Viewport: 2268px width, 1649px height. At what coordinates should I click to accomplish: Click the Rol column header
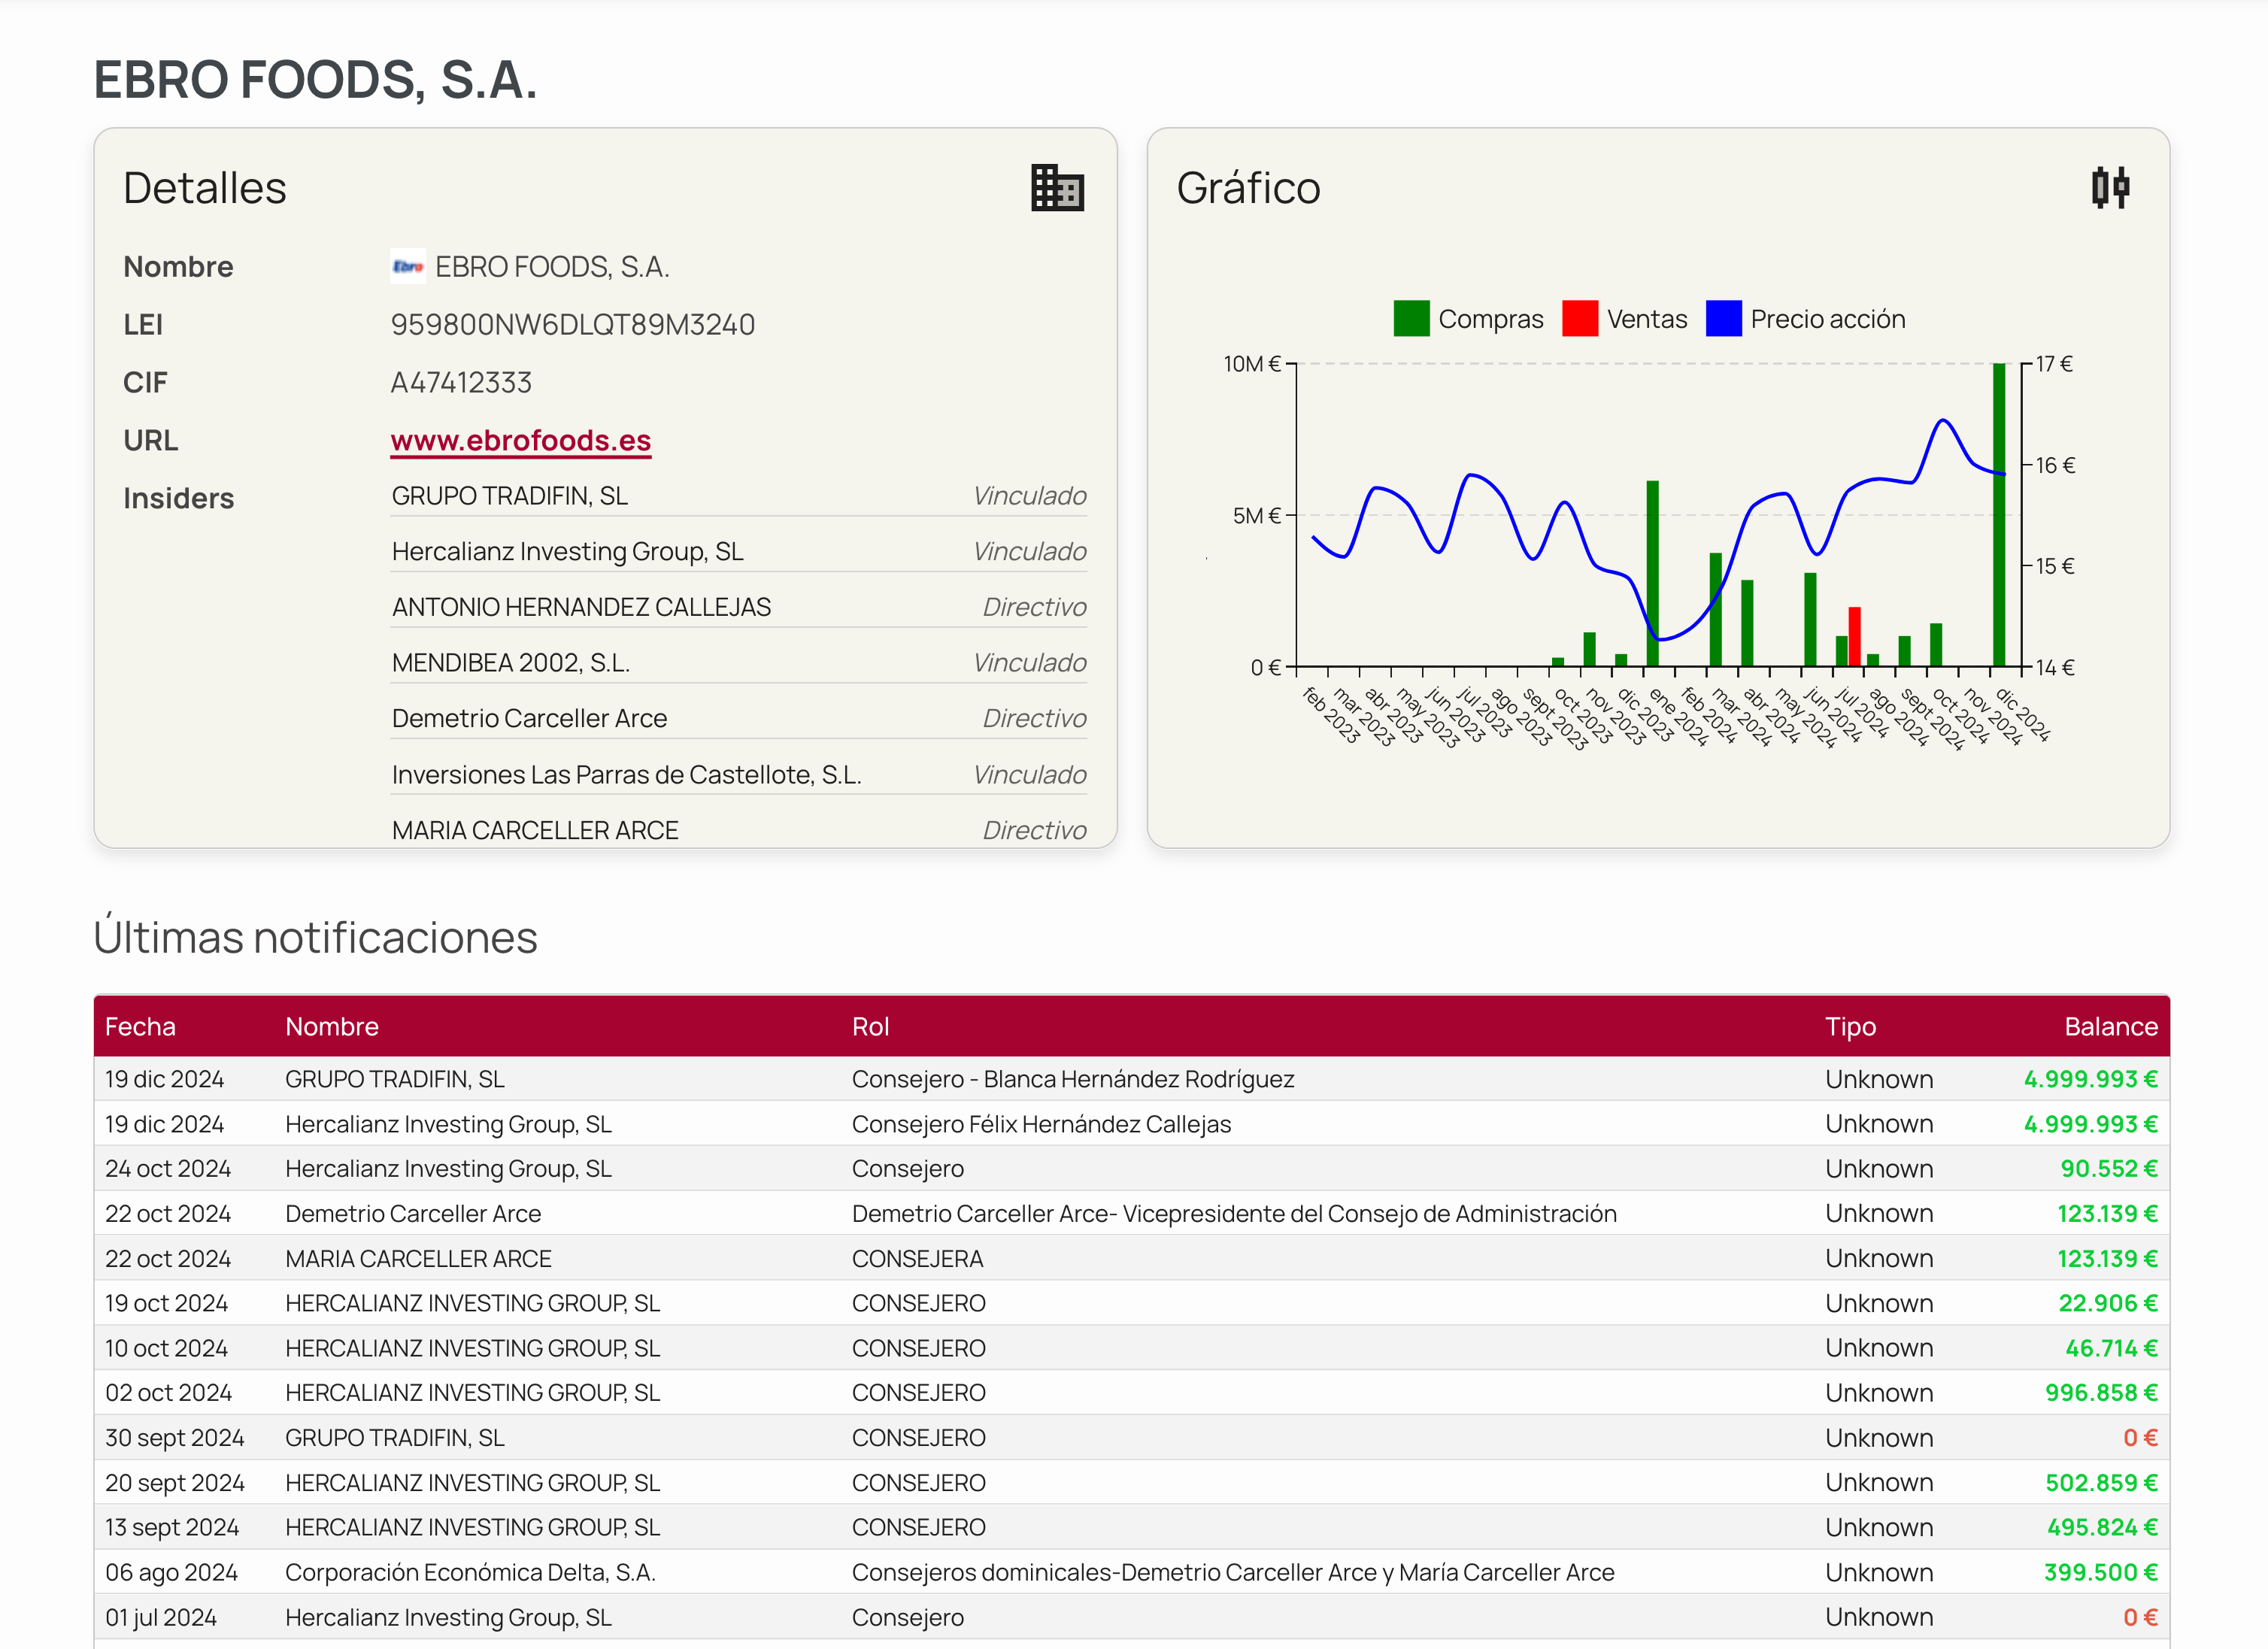[x=870, y=1027]
